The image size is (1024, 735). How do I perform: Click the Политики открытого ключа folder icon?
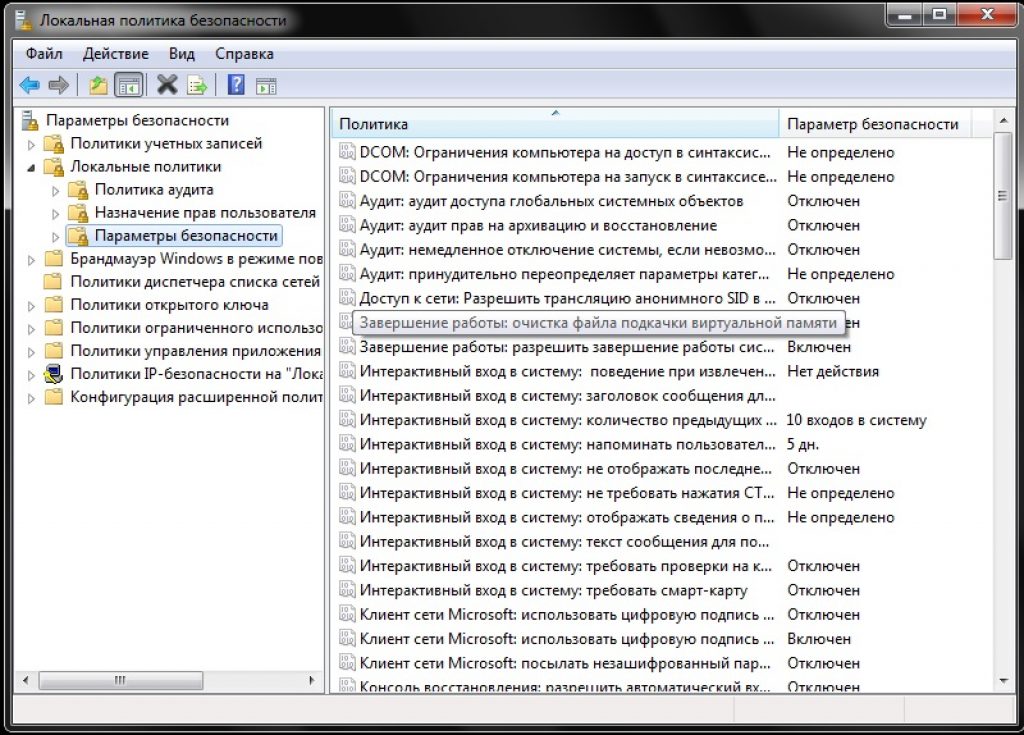pyautogui.click(x=54, y=305)
